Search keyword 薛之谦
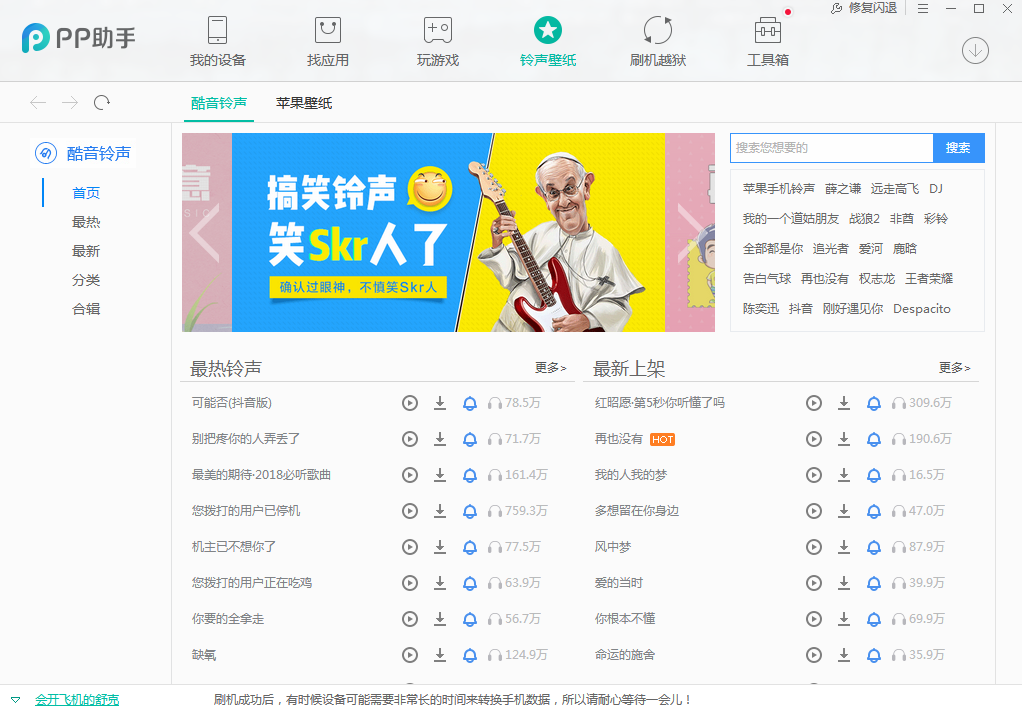1022x713 pixels. [x=843, y=189]
